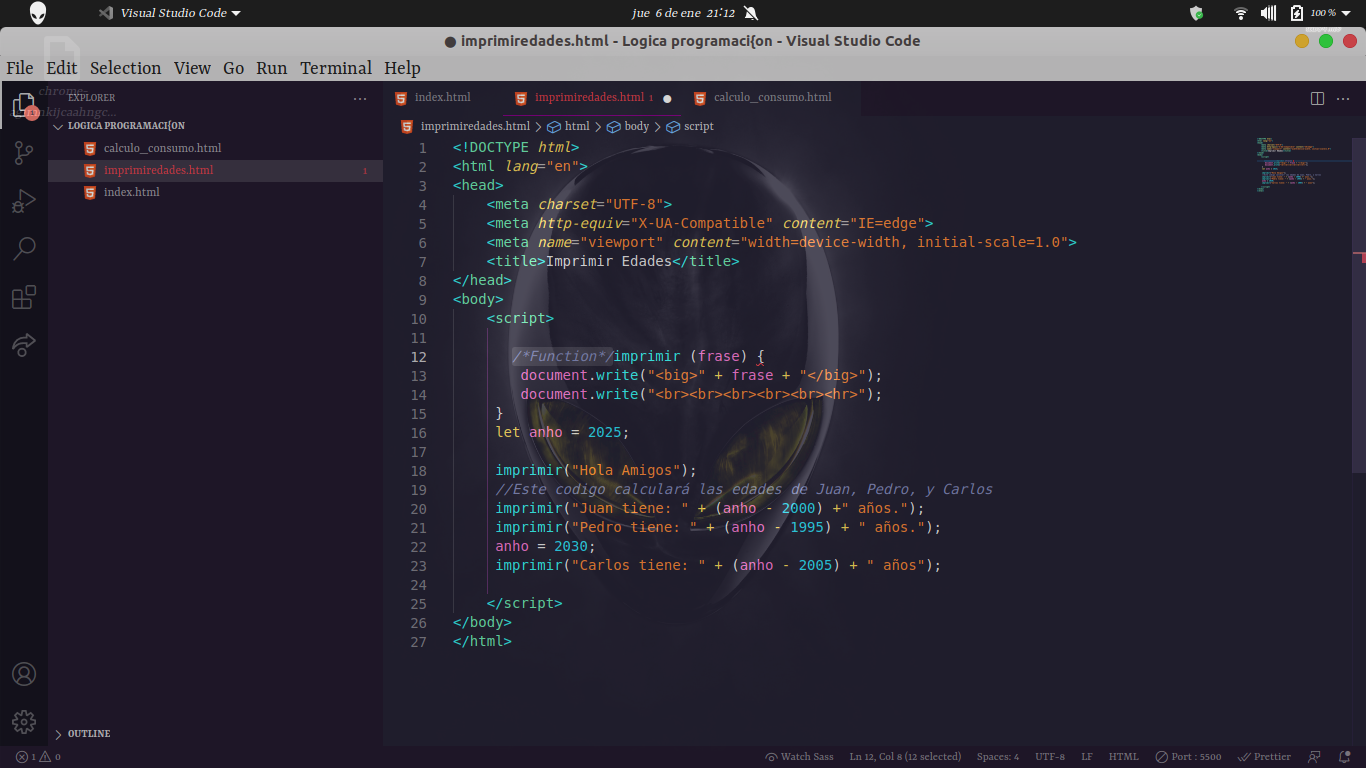Open index.html in the explorer

pyautogui.click(x=131, y=192)
